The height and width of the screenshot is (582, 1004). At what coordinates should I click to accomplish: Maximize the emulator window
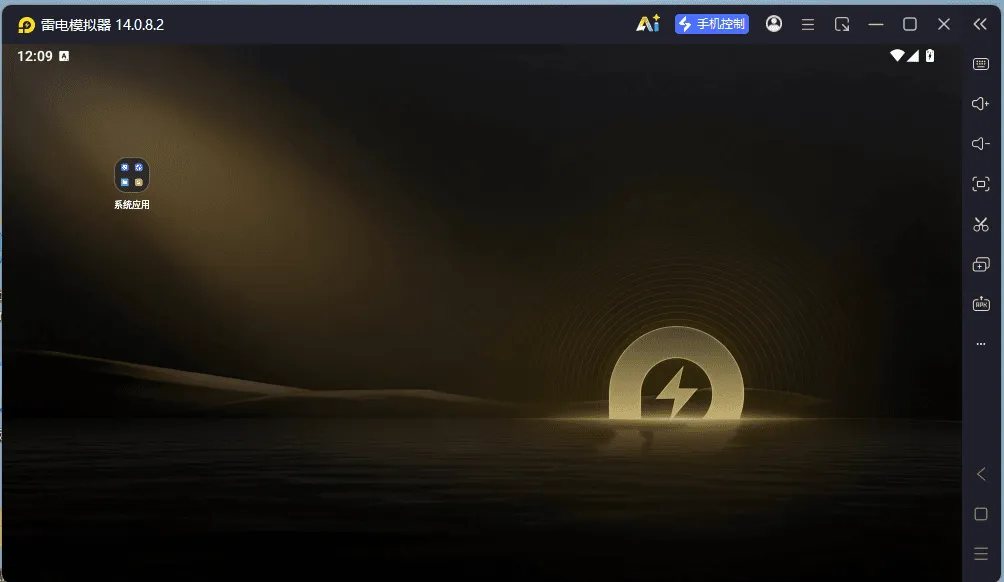tap(910, 24)
